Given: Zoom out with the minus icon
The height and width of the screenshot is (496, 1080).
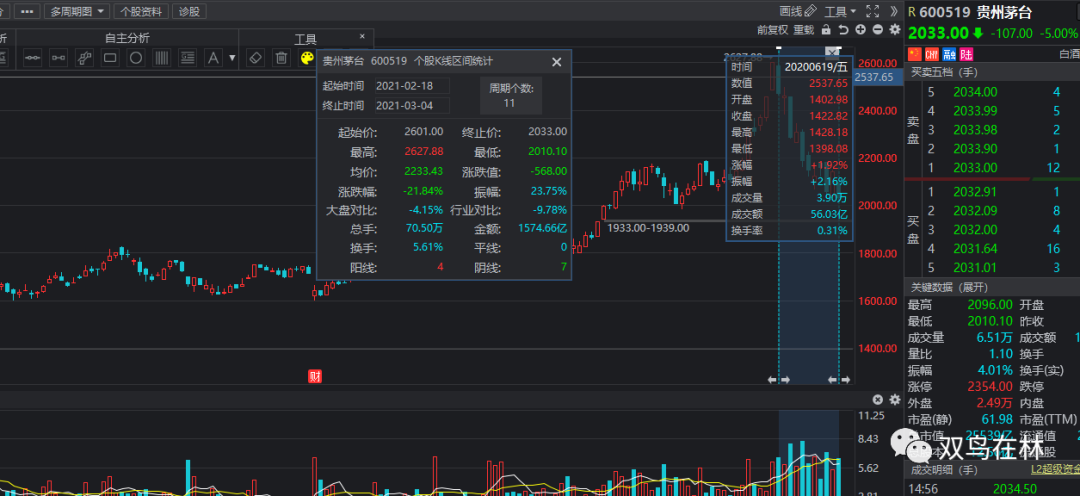Looking at the screenshot, I should tap(878, 30).
